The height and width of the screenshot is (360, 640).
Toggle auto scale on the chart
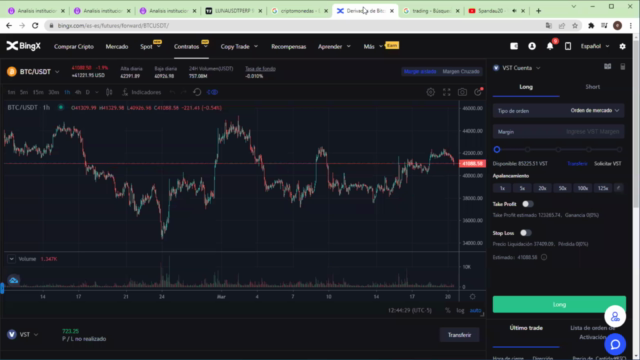475,311
